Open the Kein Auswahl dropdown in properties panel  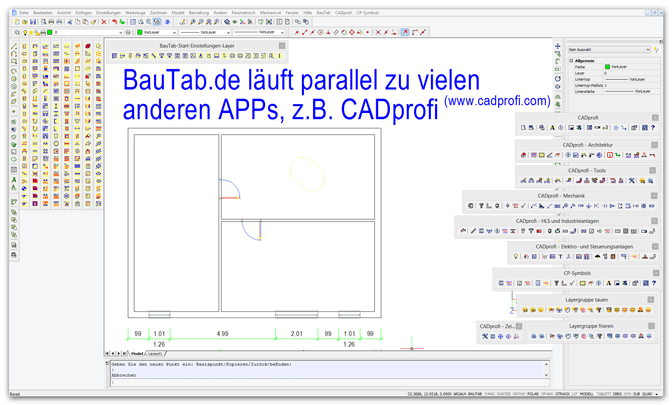click(609, 50)
